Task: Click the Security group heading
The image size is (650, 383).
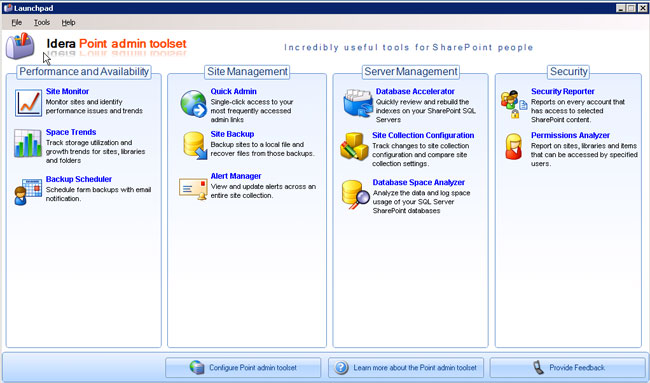Action: coord(568,72)
